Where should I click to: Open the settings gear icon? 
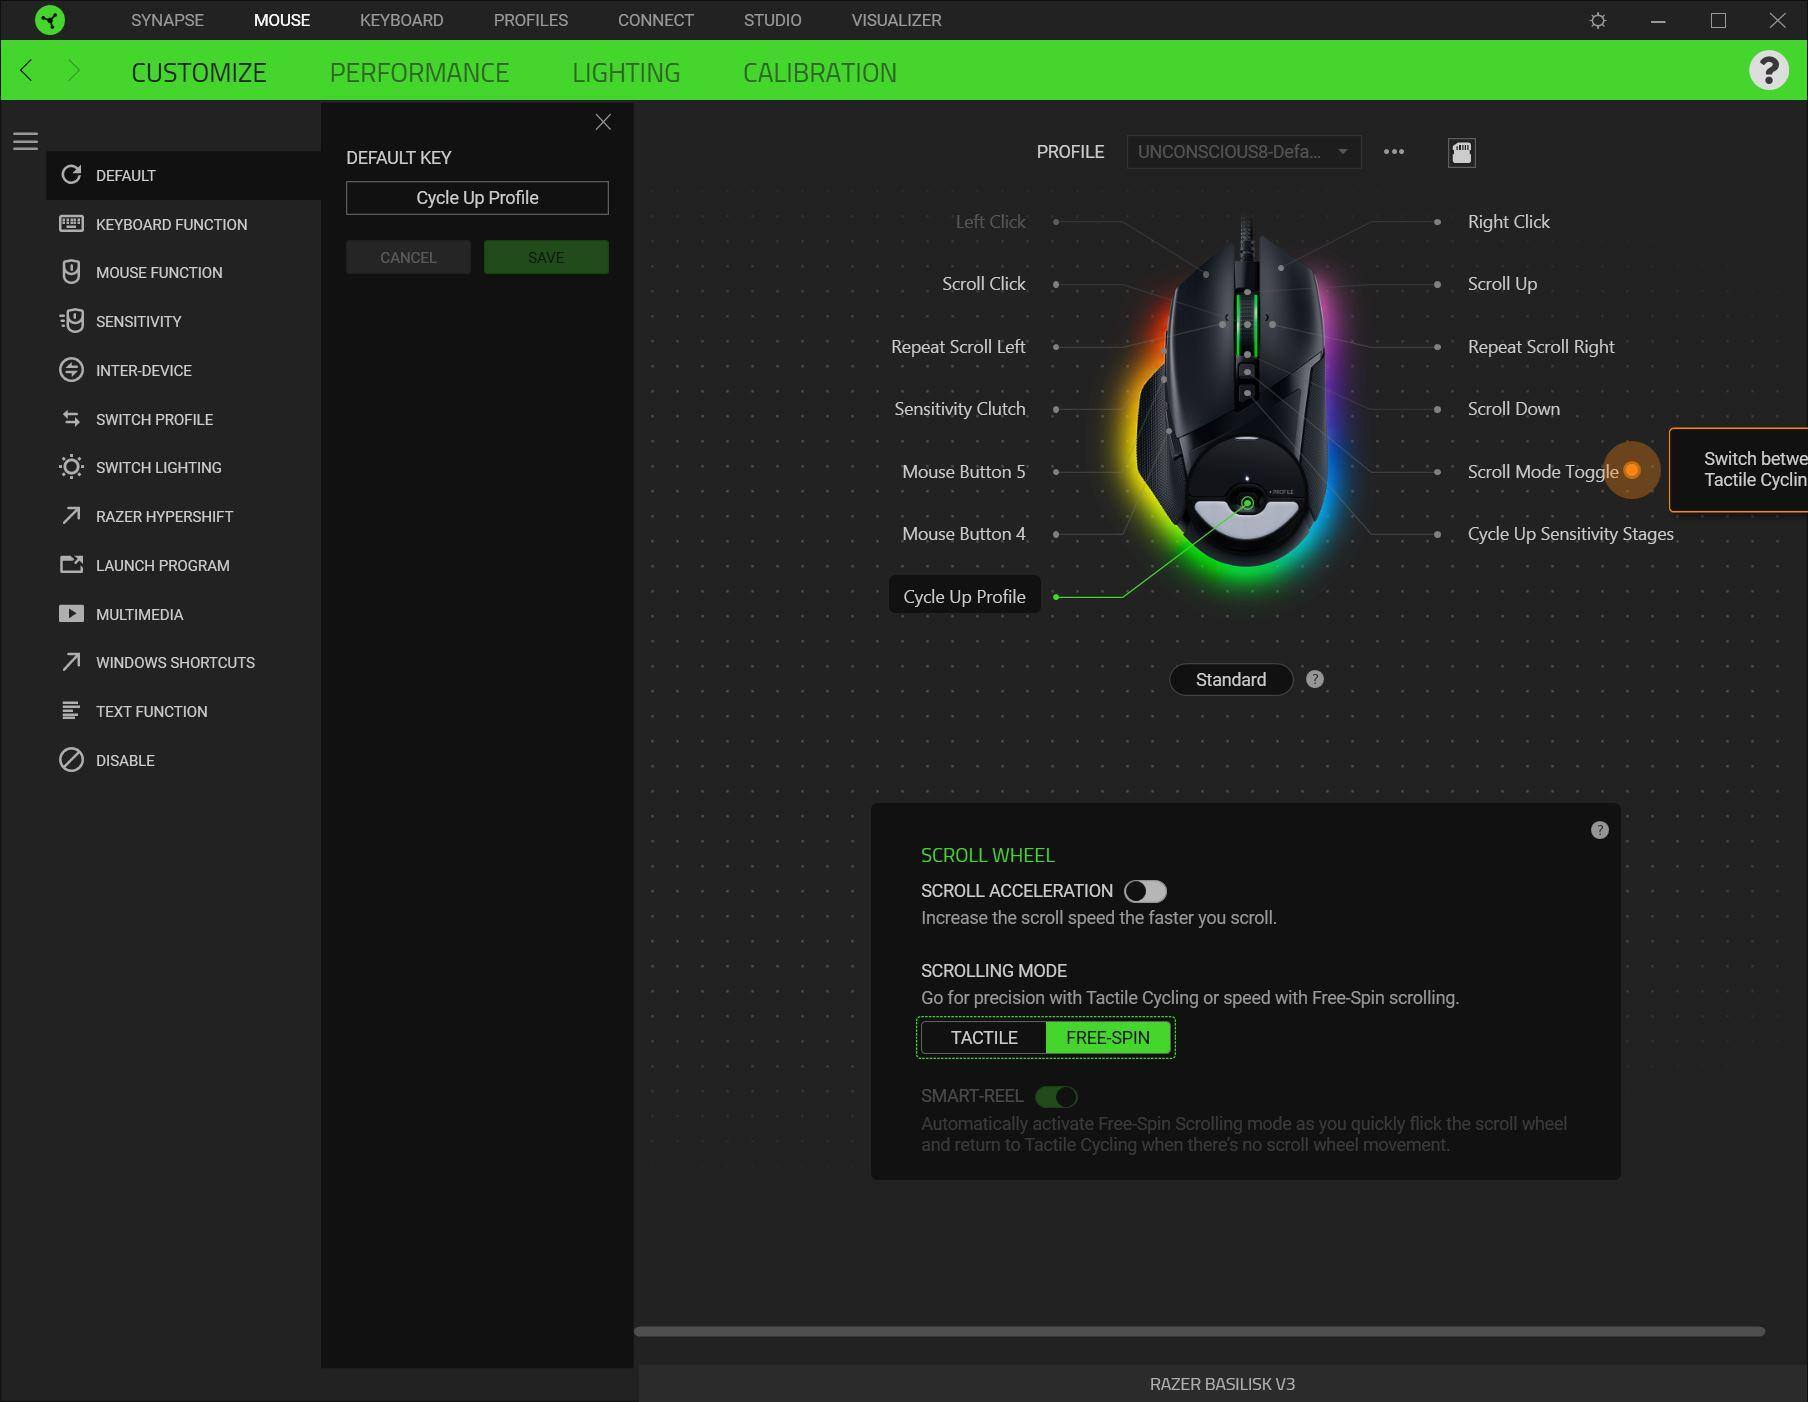point(1598,20)
